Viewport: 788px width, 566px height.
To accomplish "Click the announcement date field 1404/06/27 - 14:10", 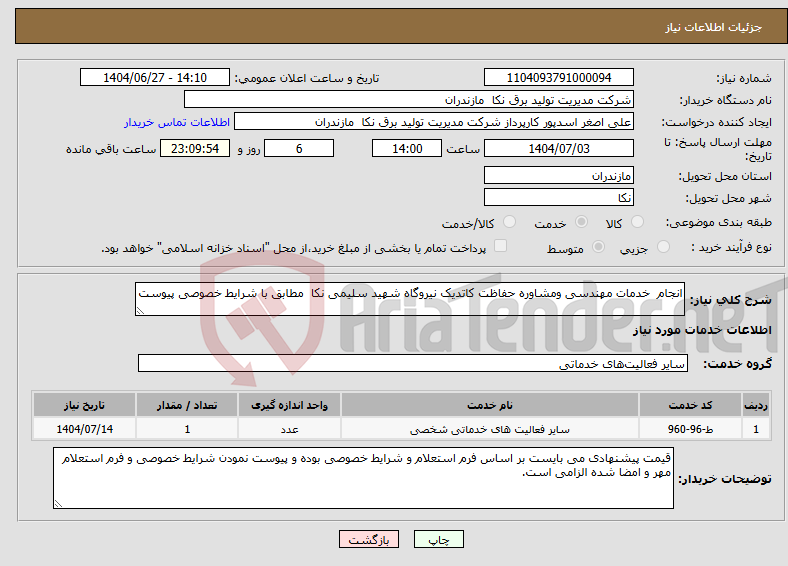I will click(155, 77).
